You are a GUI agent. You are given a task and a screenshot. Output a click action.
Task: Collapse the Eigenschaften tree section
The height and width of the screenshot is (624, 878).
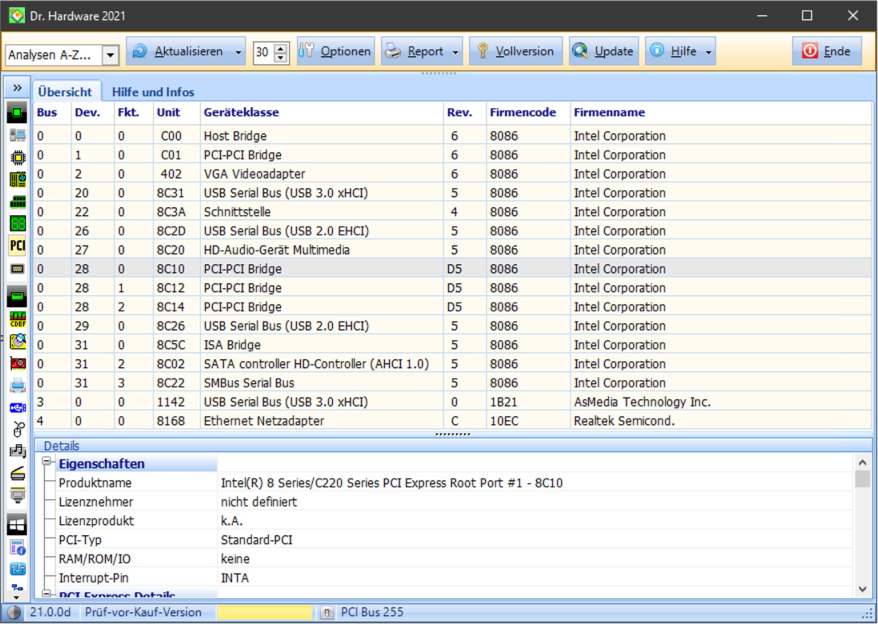click(46, 464)
